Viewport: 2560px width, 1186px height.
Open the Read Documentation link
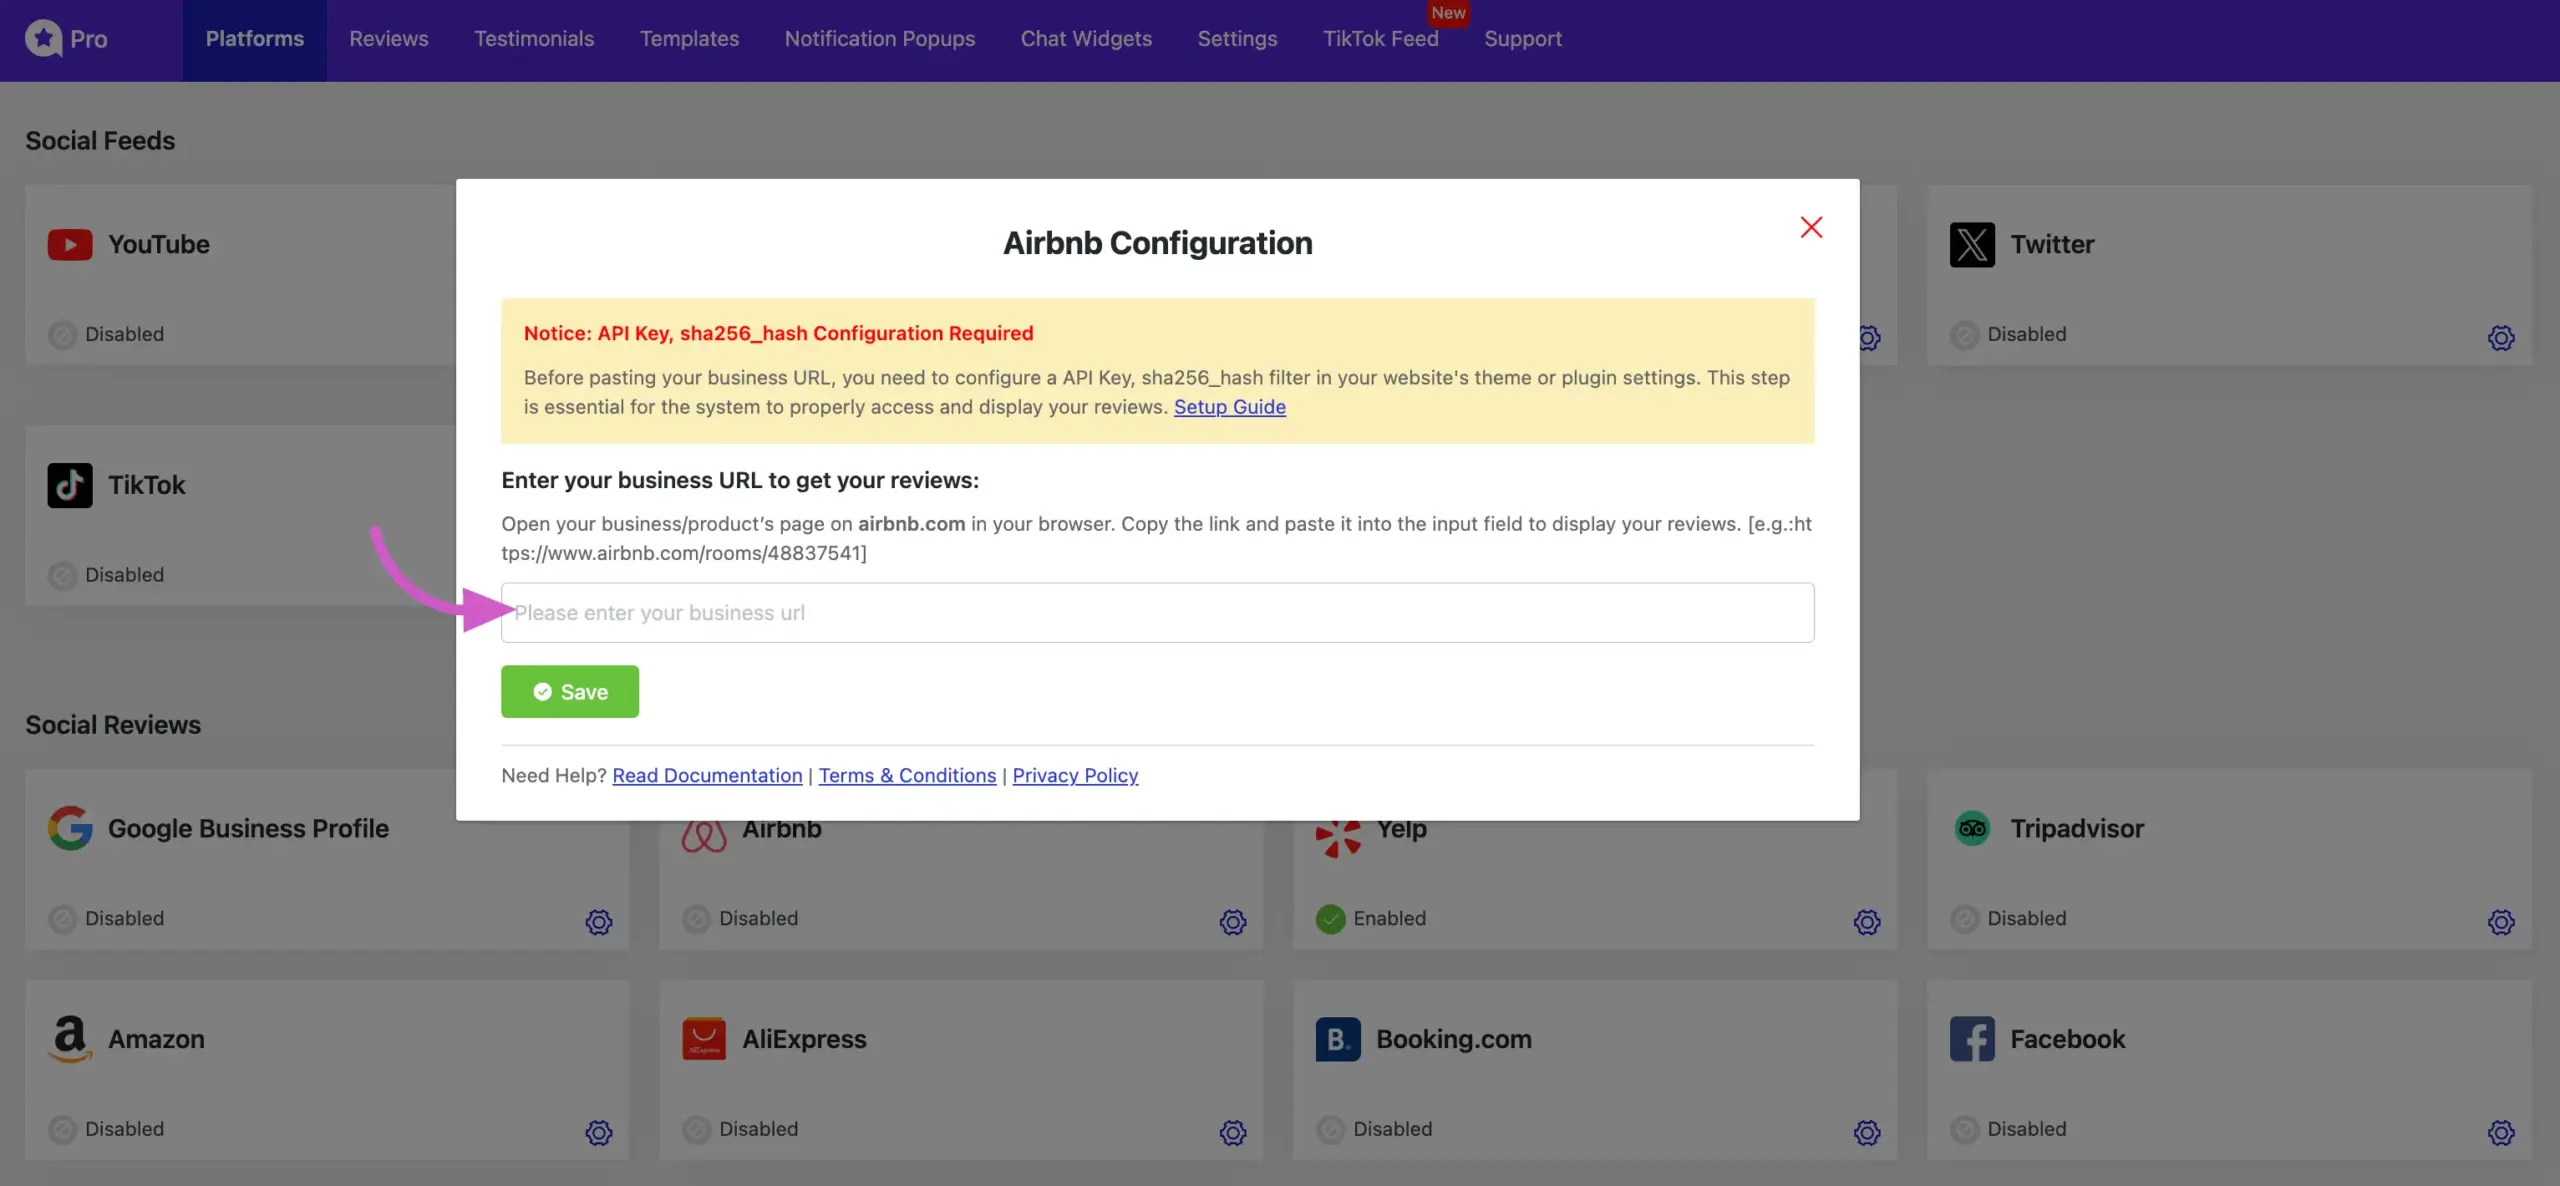707,775
